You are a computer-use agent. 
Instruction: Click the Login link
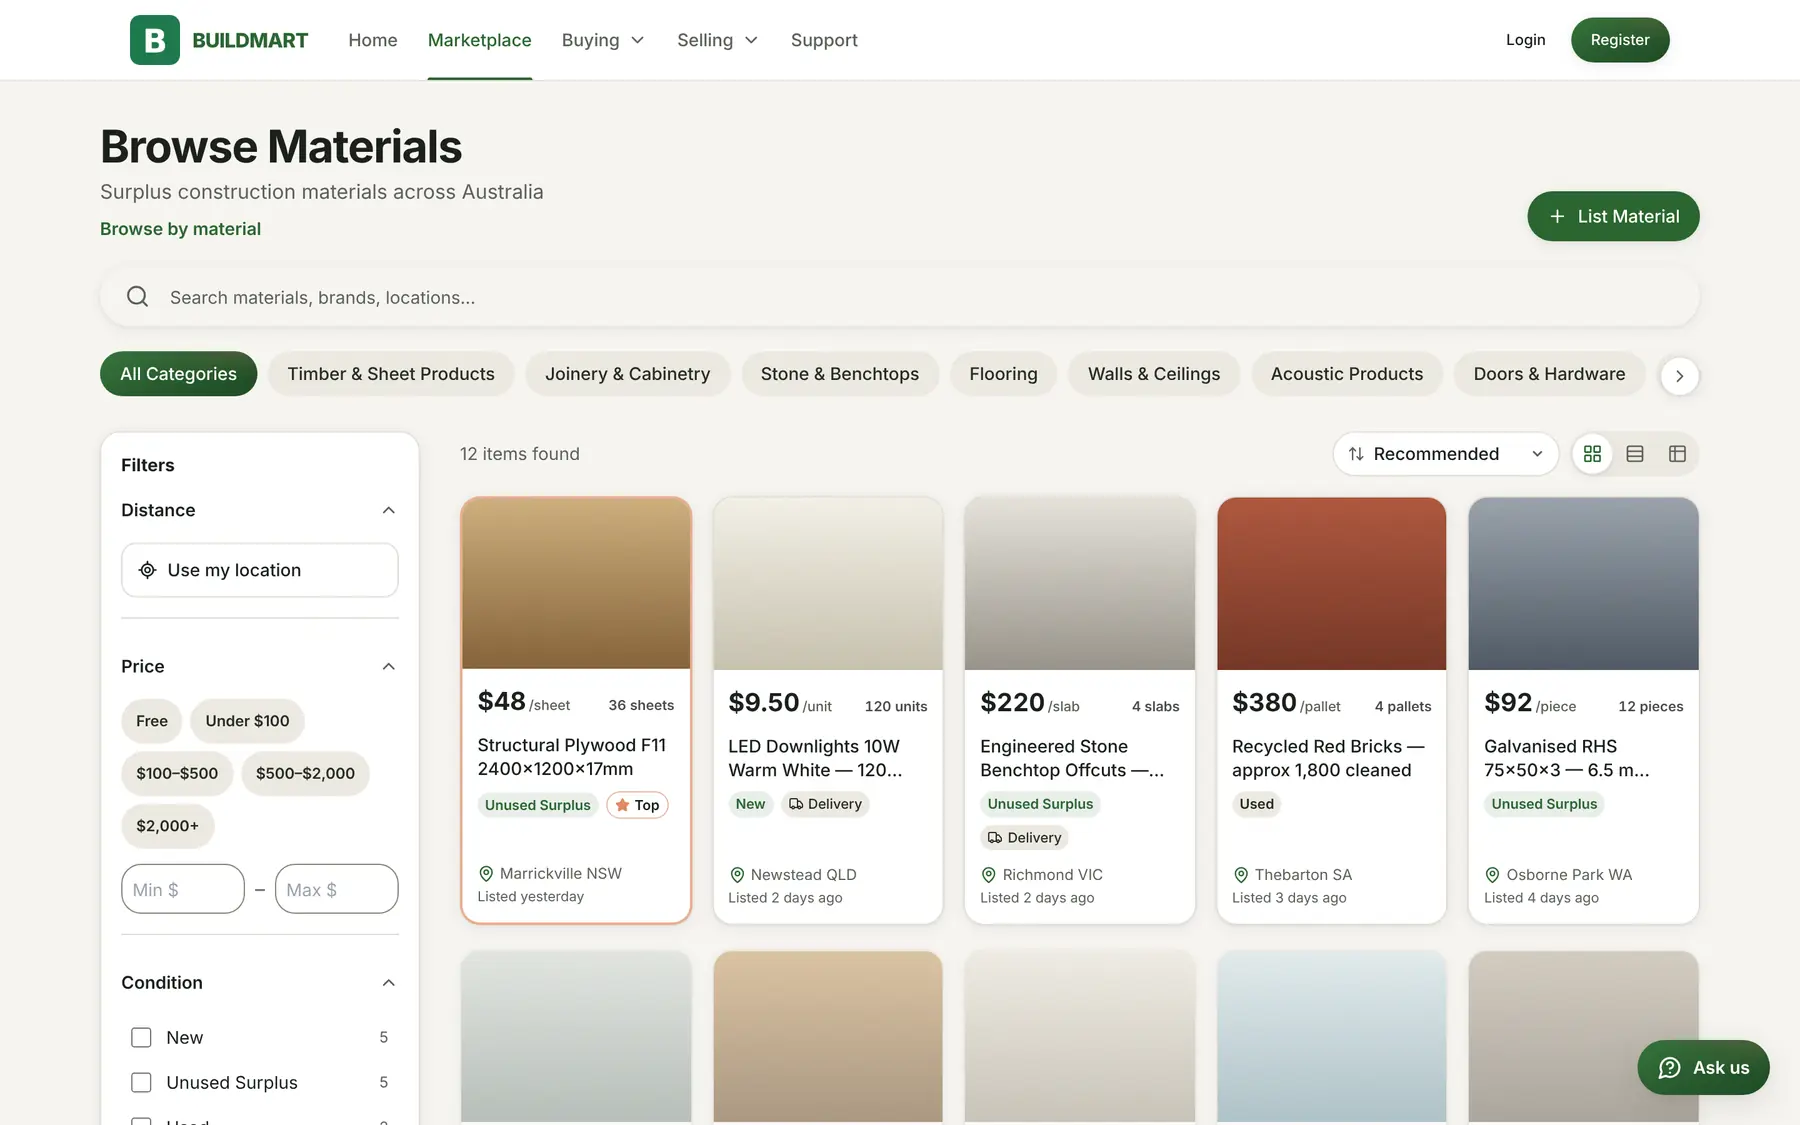[x=1526, y=40]
